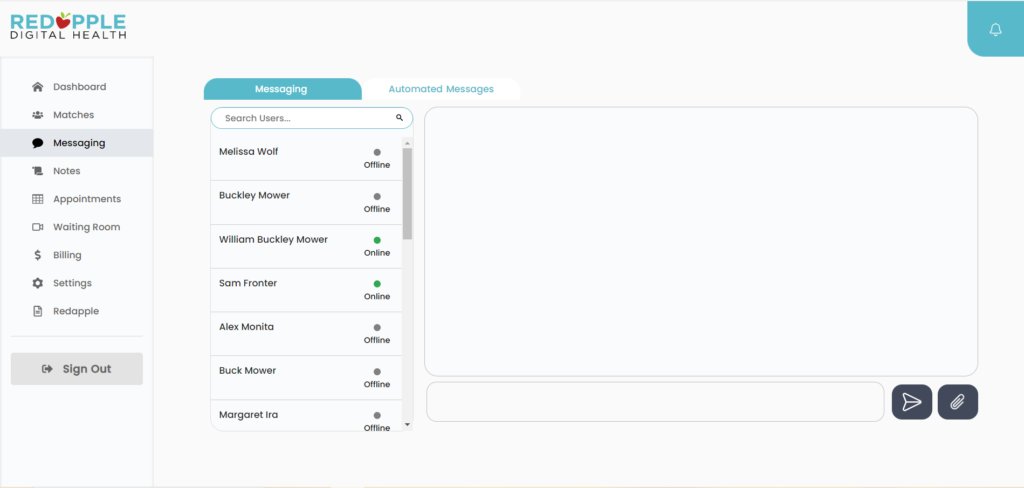Viewport: 1024px width, 488px height.
Task: Open chat with Margaret Ira
Action: (x=306, y=415)
